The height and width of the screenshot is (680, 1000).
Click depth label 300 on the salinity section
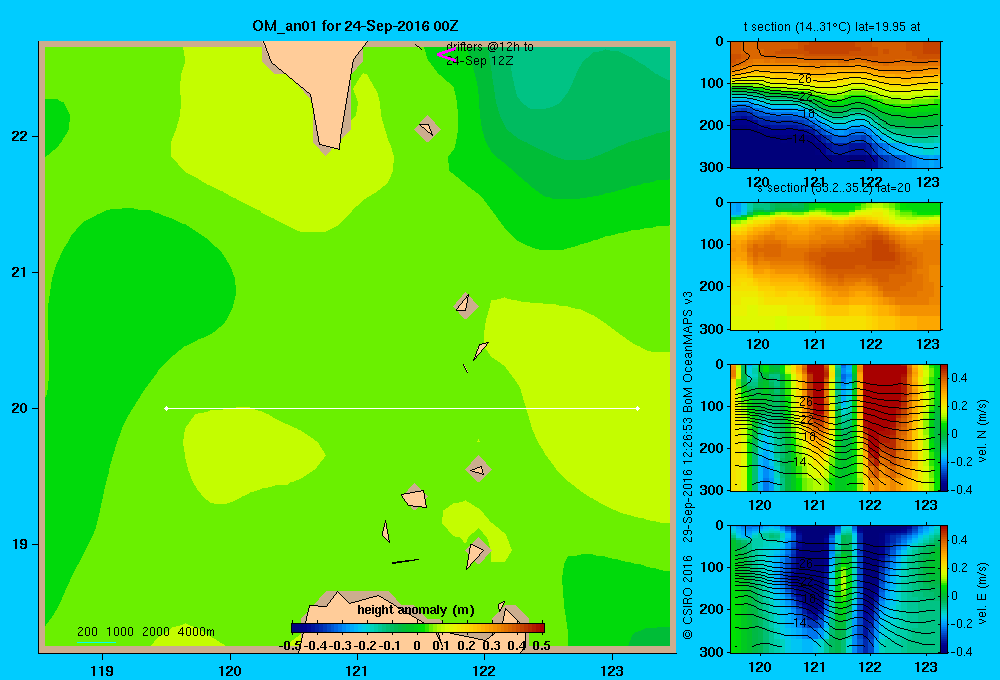pos(710,329)
